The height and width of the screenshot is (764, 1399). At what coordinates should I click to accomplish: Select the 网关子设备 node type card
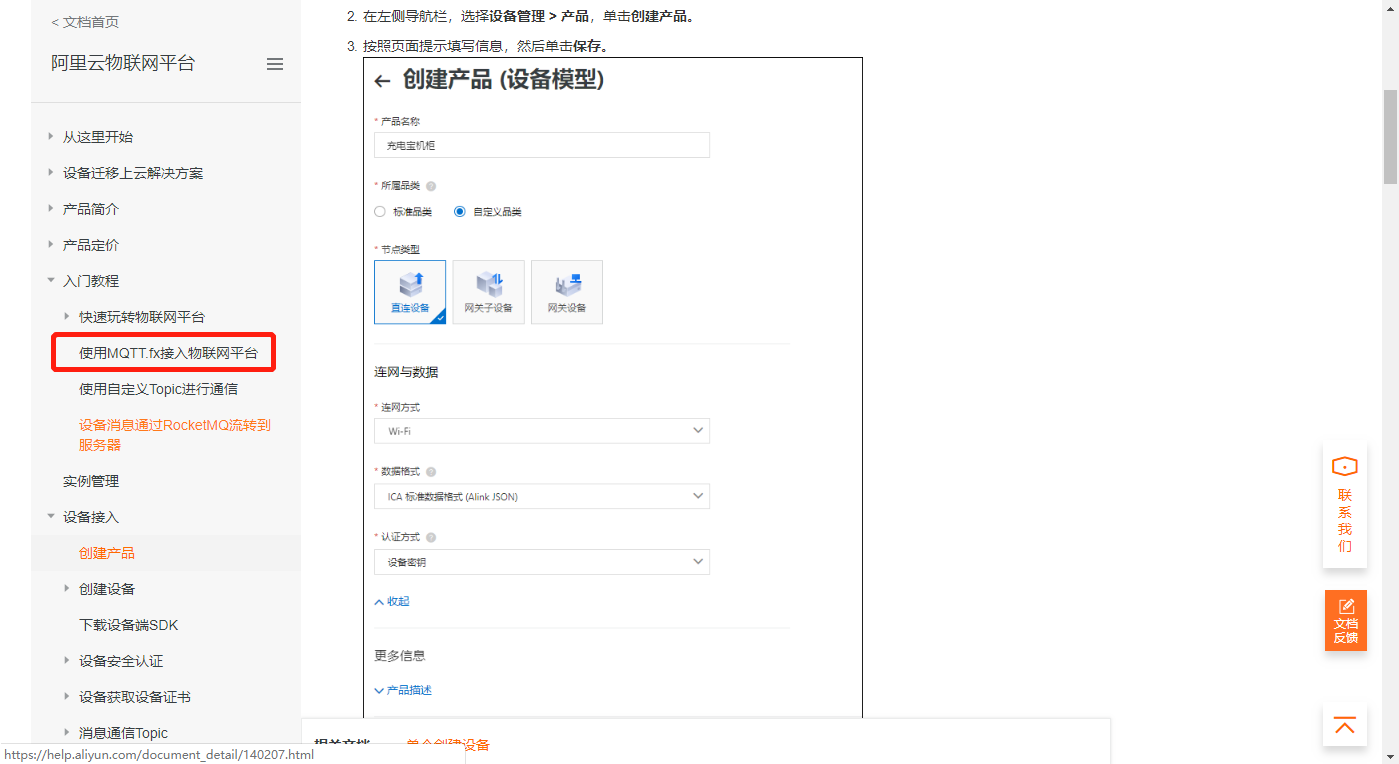pyautogui.click(x=488, y=292)
